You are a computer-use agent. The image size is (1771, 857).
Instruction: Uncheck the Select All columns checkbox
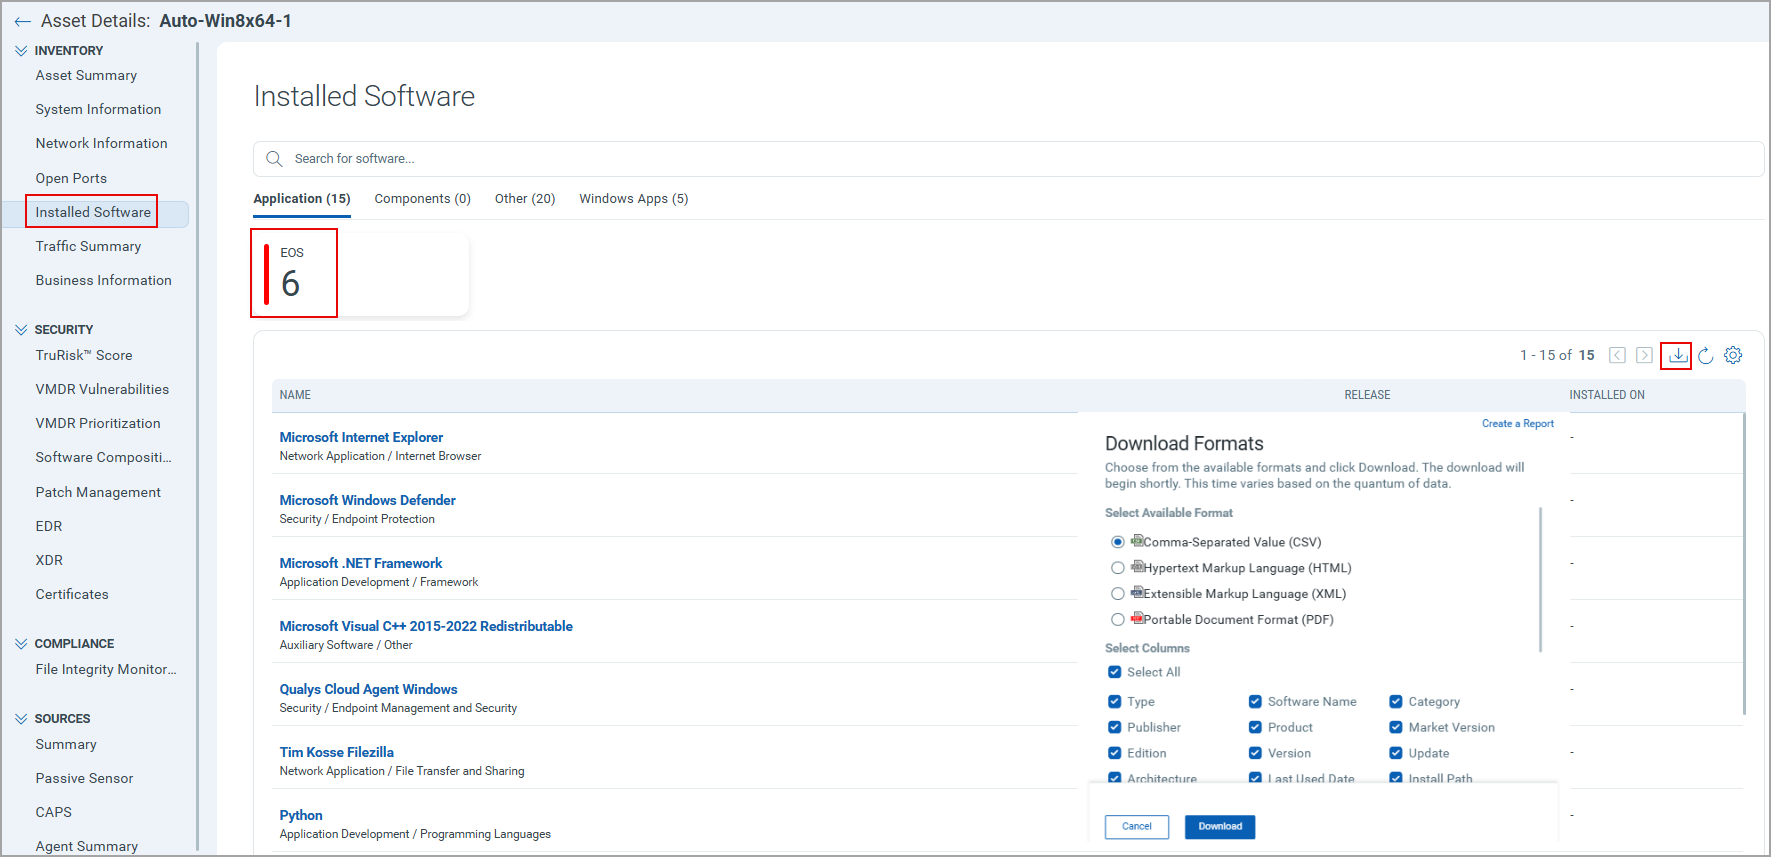click(x=1114, y=672)
